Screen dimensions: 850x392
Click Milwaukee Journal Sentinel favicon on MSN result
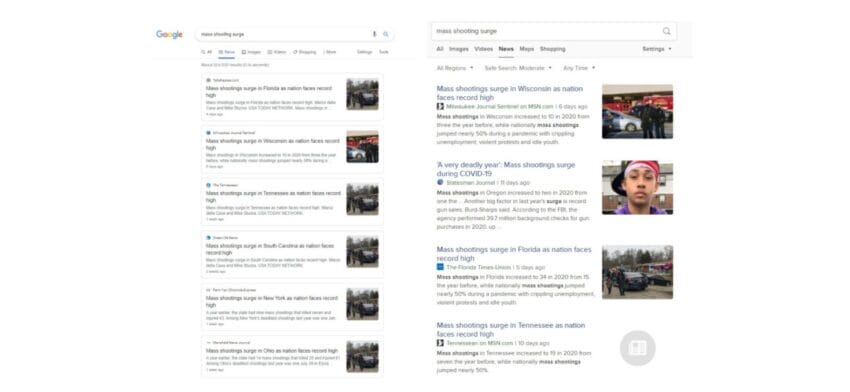tap(440, 107)
